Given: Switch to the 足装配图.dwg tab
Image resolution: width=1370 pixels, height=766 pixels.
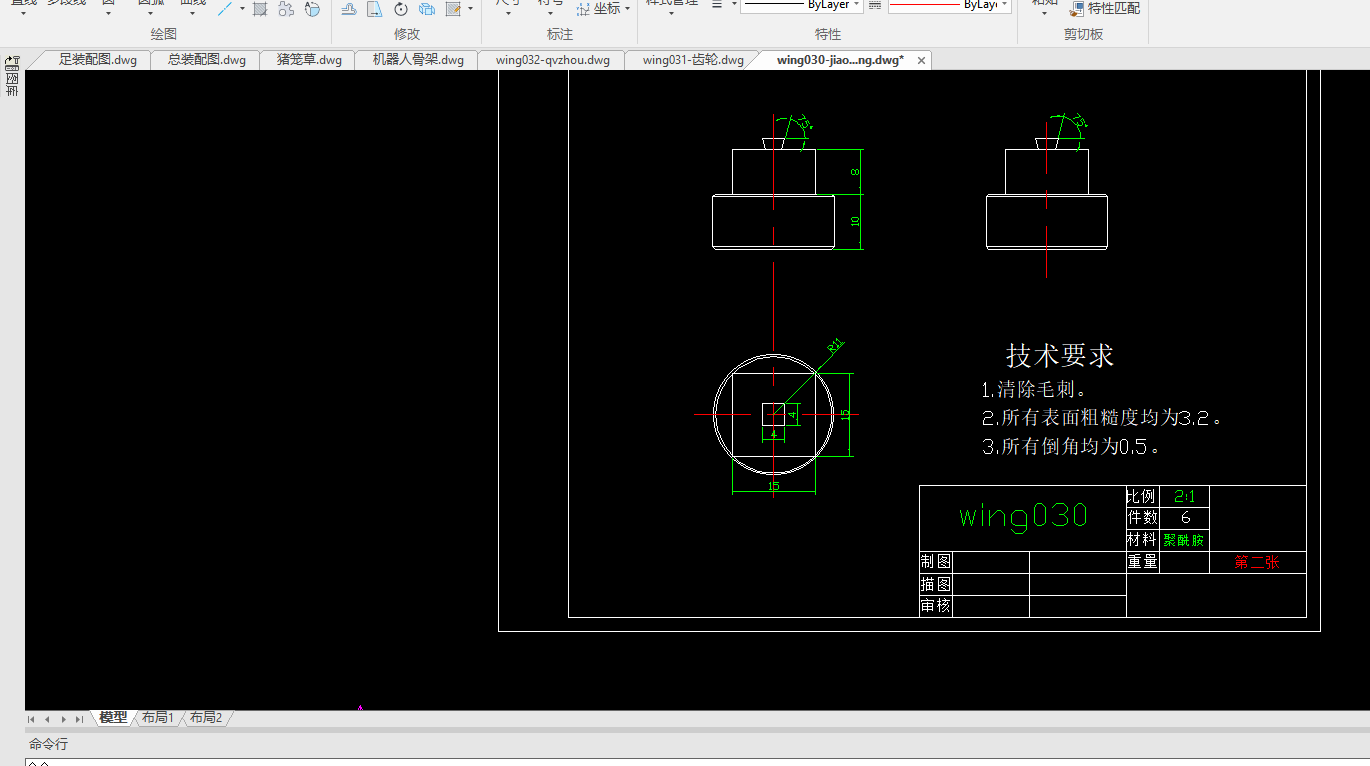Looking at the screenshot, I should tap(97, 60).
